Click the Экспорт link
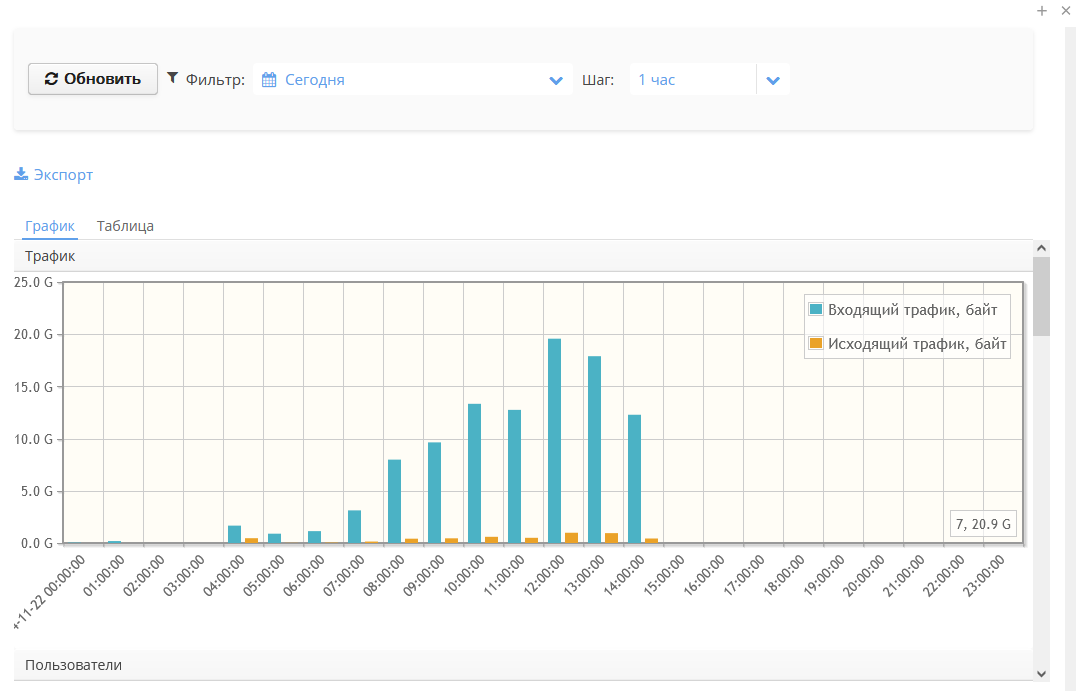Viewport: 1076px width, 691px height. tap(63, 175)
